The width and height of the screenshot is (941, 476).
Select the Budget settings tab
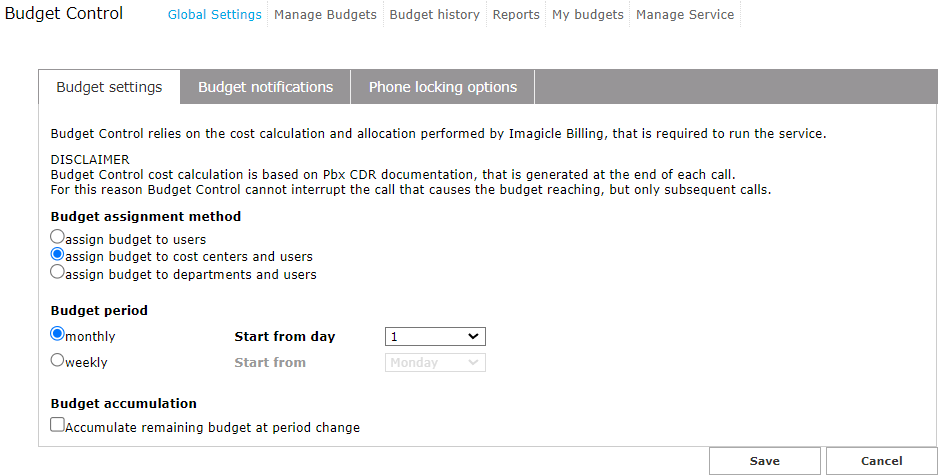[x=109, y=87]
